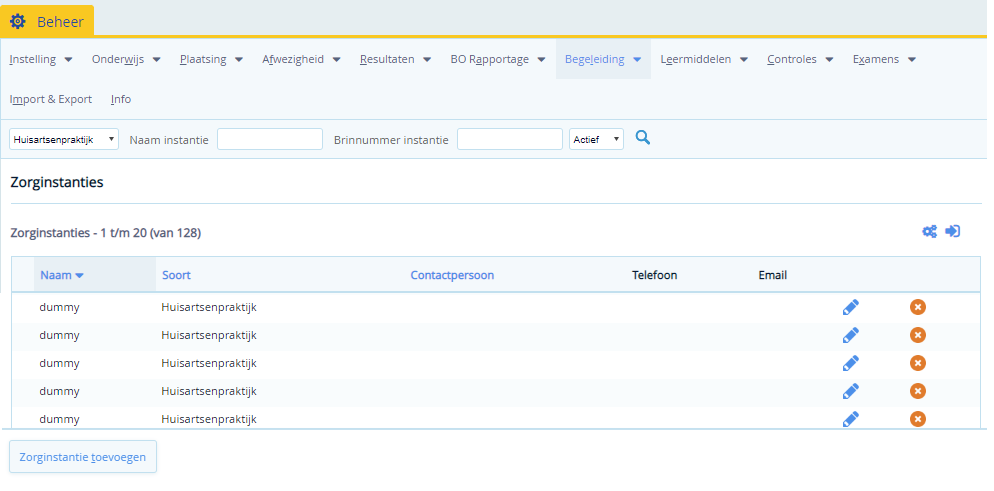Click Zorginstantie toevoegen button
This screenshot has width=994, height=491.
pos(83,457)
